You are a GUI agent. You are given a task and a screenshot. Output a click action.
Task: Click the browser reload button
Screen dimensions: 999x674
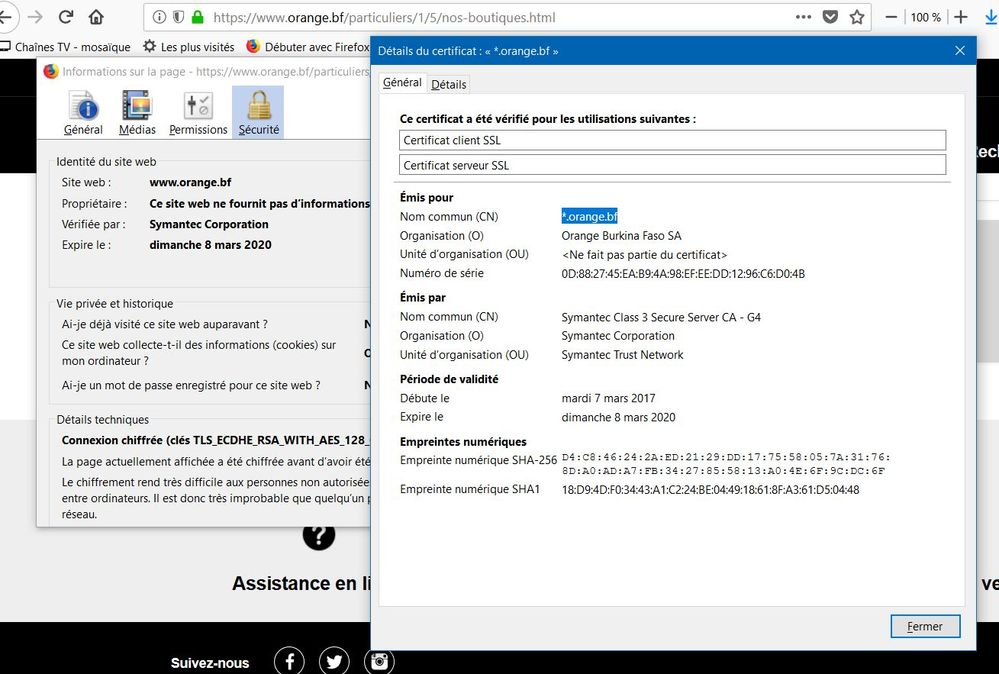pos(66,17)
